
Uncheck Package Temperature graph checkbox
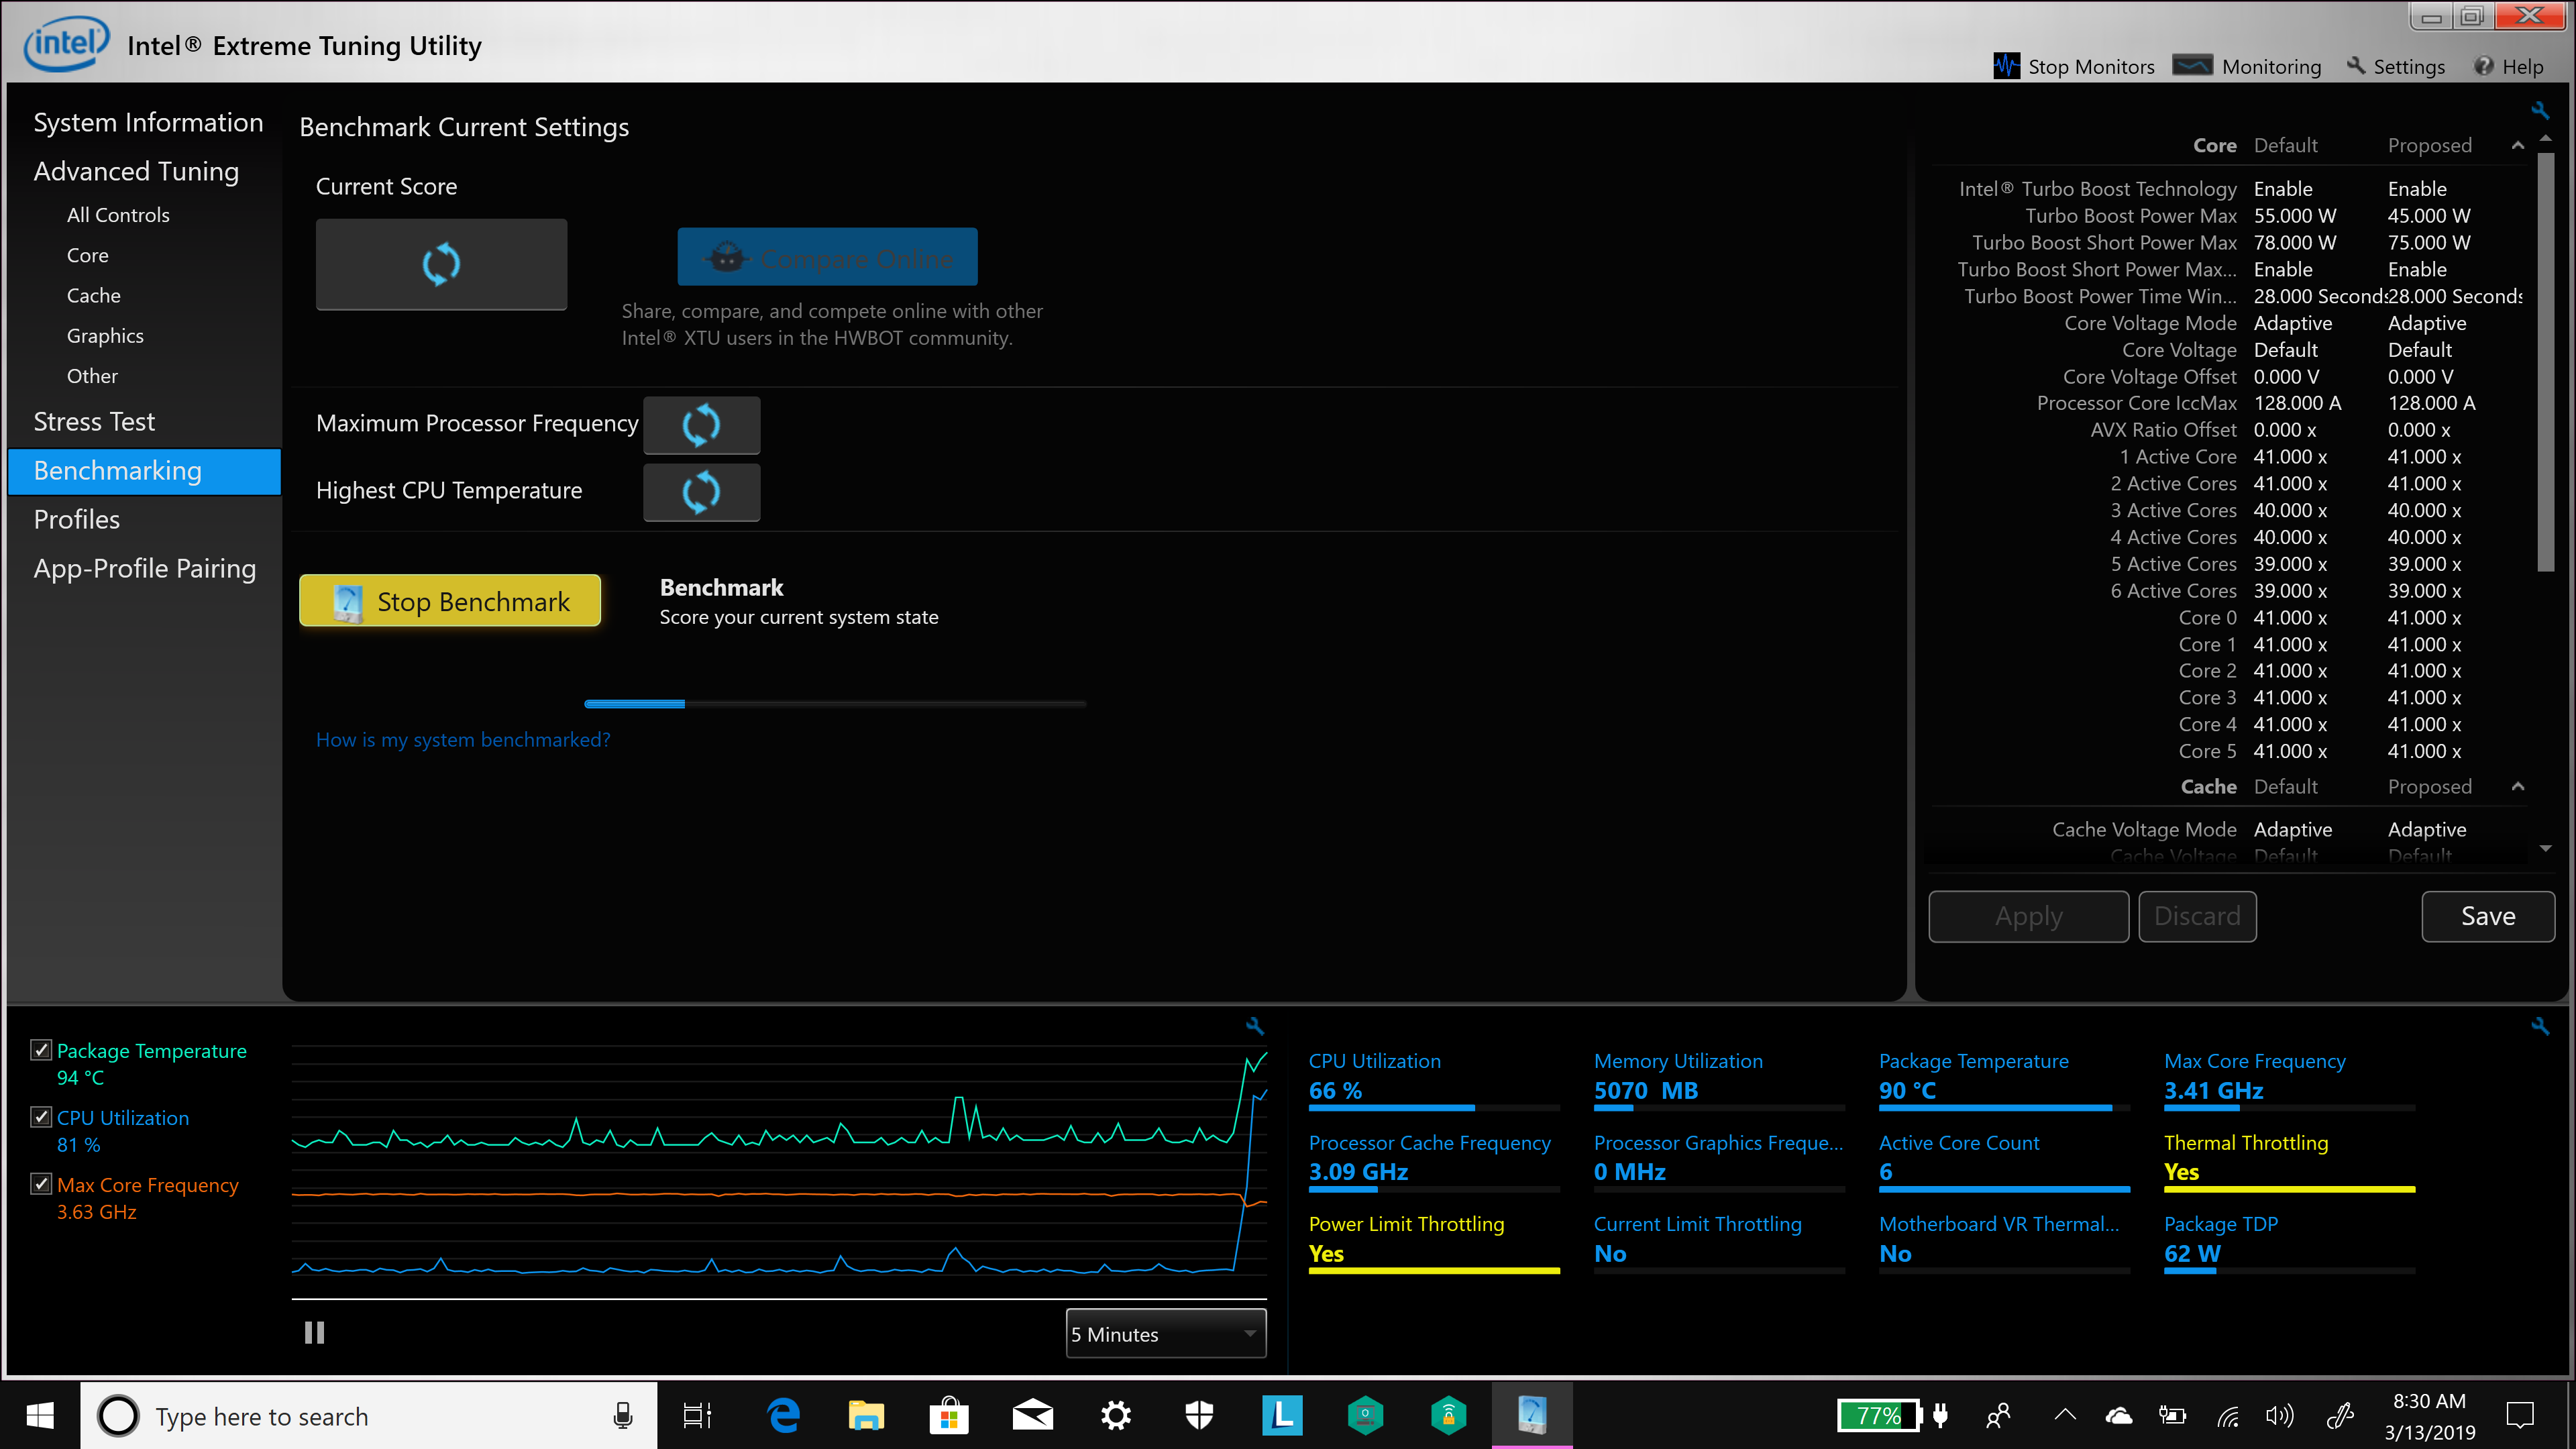coord(41,1050)
